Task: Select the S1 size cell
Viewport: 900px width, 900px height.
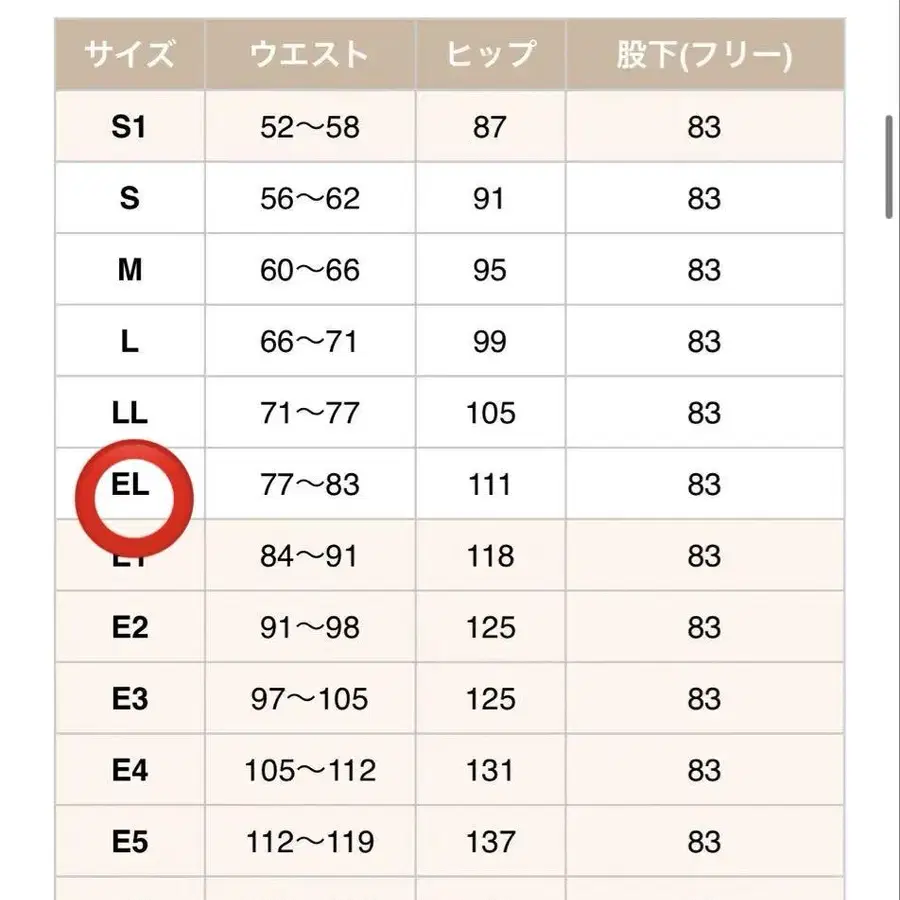Action: point(130,127)
